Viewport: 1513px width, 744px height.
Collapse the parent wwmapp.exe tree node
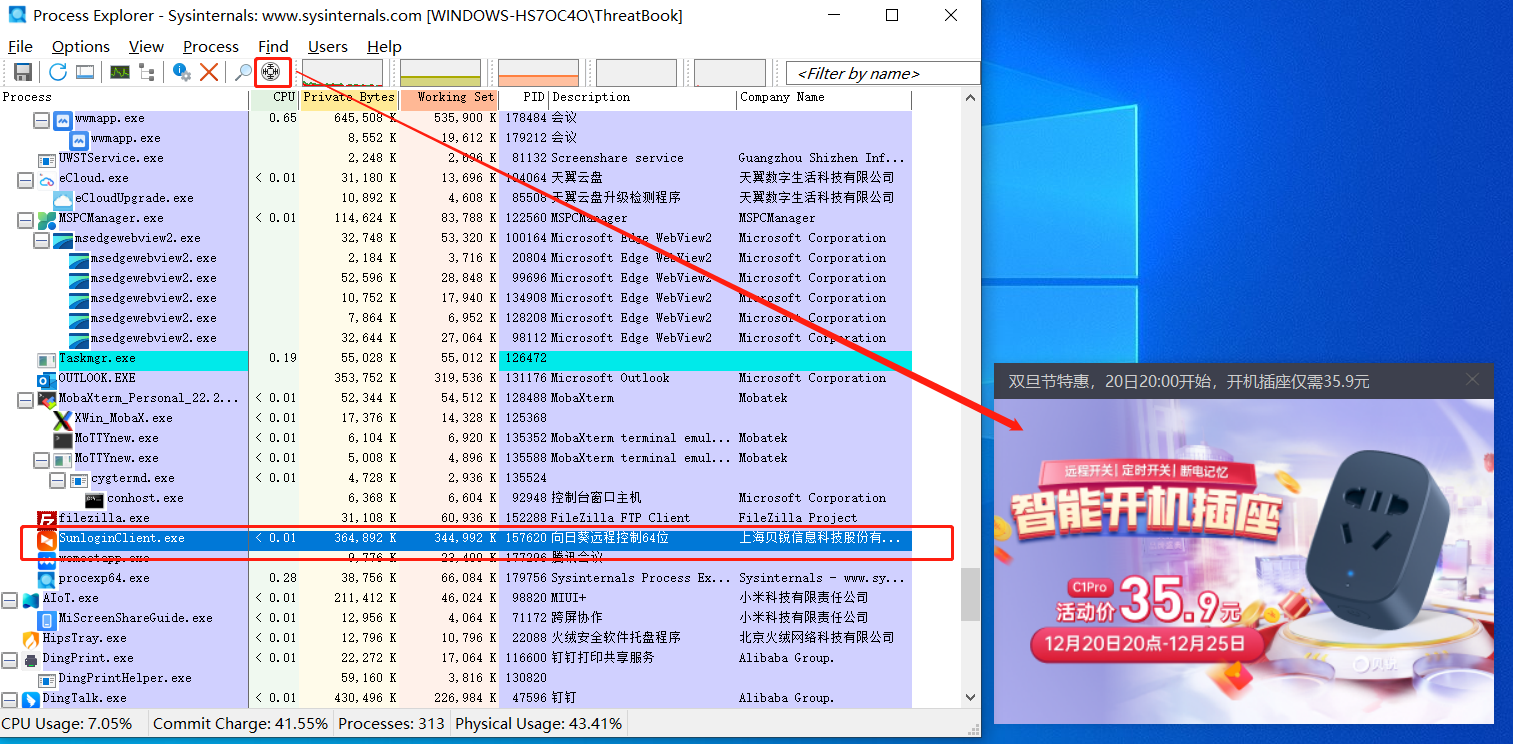[x=41, y=119]
